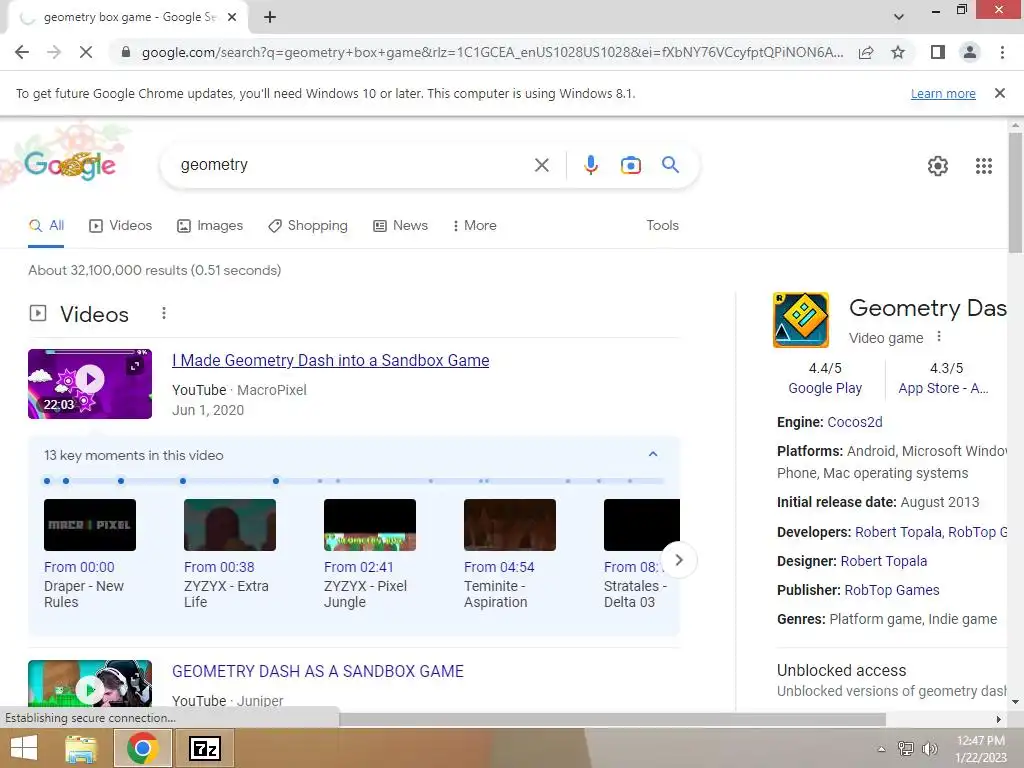
Task: Open File Explorer from taskbar
Action: [81, 748]
